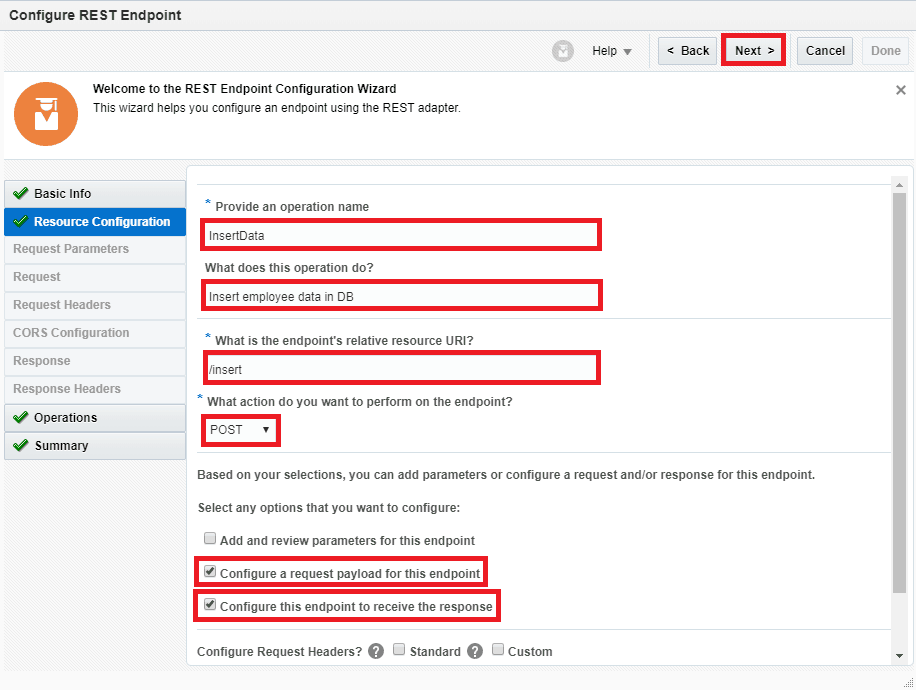
Task: Uncheck Configure a request payload for this endpoint
Action: pyautogui.click(x=209, y=571)
